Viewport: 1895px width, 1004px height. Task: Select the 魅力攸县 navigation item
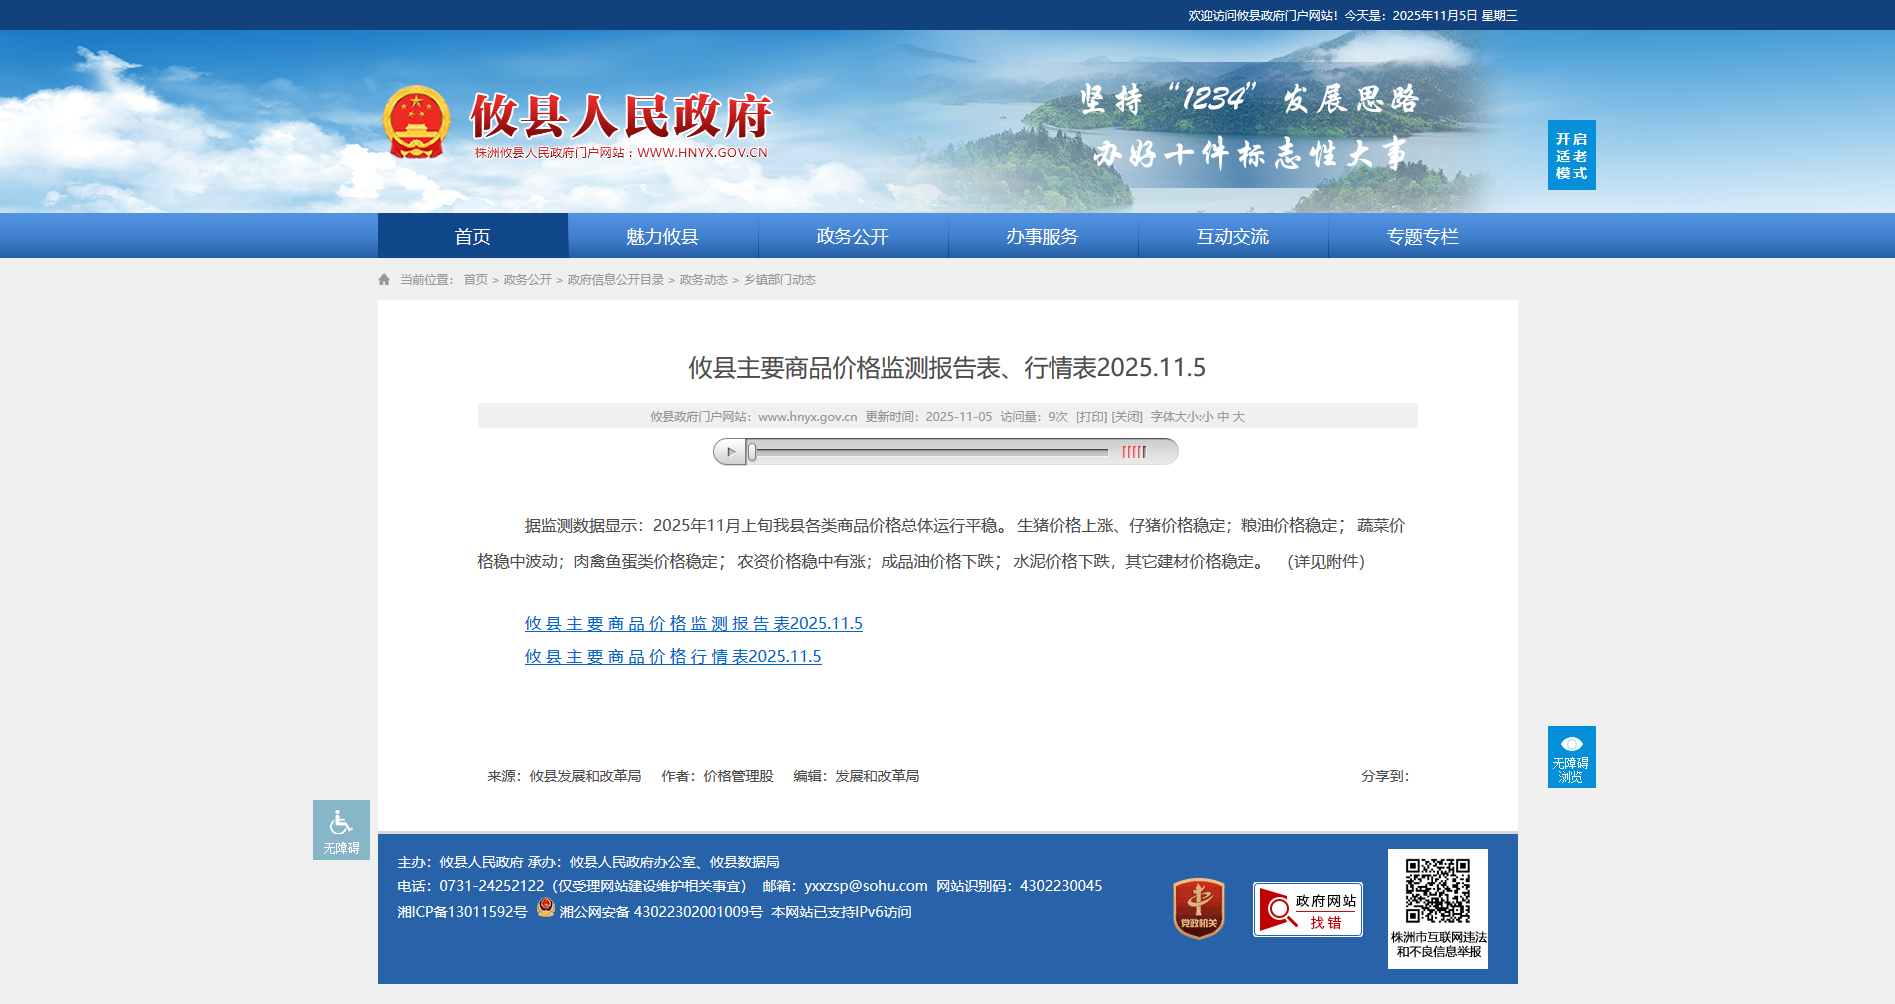pyautogui.click(x=662, y=236)
